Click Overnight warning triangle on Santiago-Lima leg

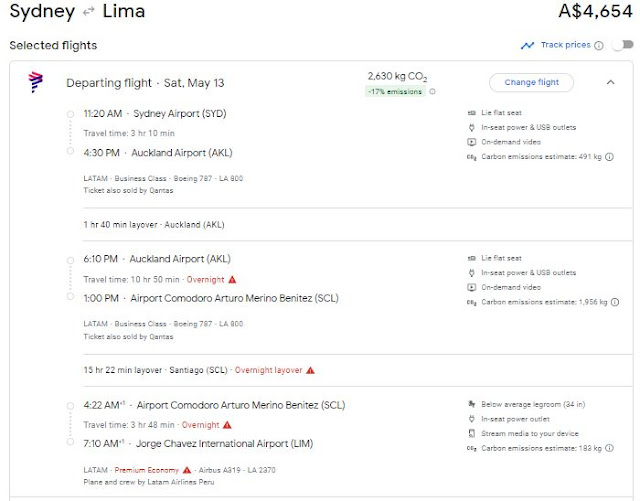[x=227, y=425]
